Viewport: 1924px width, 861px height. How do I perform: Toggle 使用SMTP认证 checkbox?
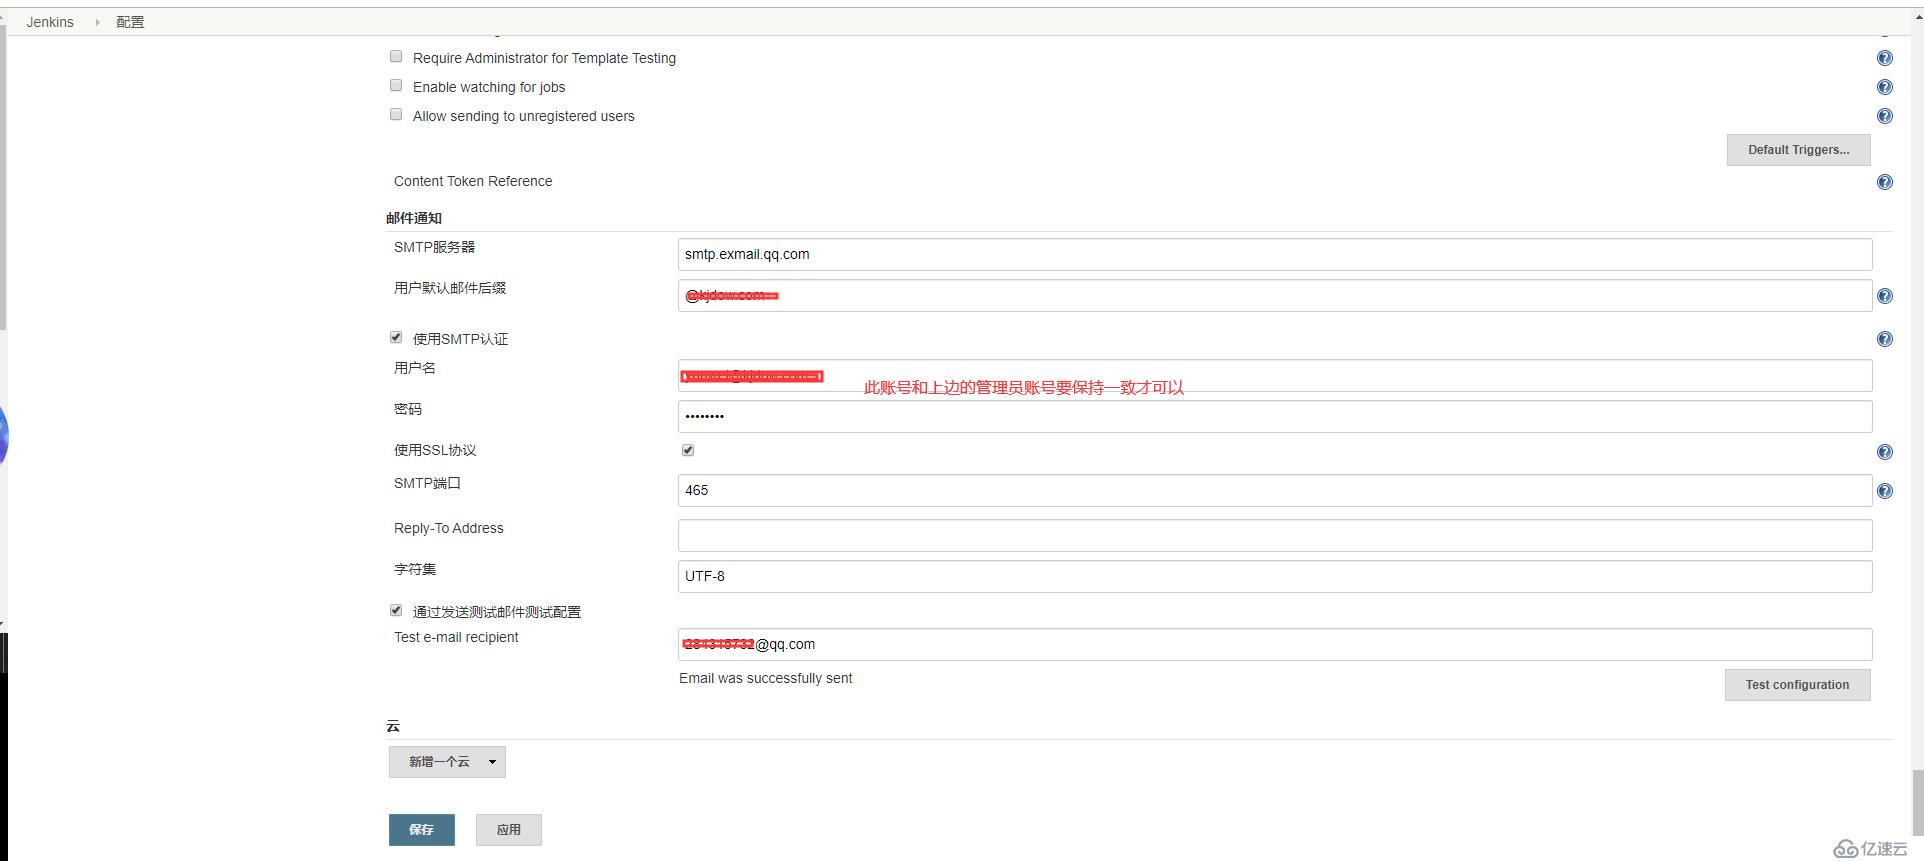[396, 338]
